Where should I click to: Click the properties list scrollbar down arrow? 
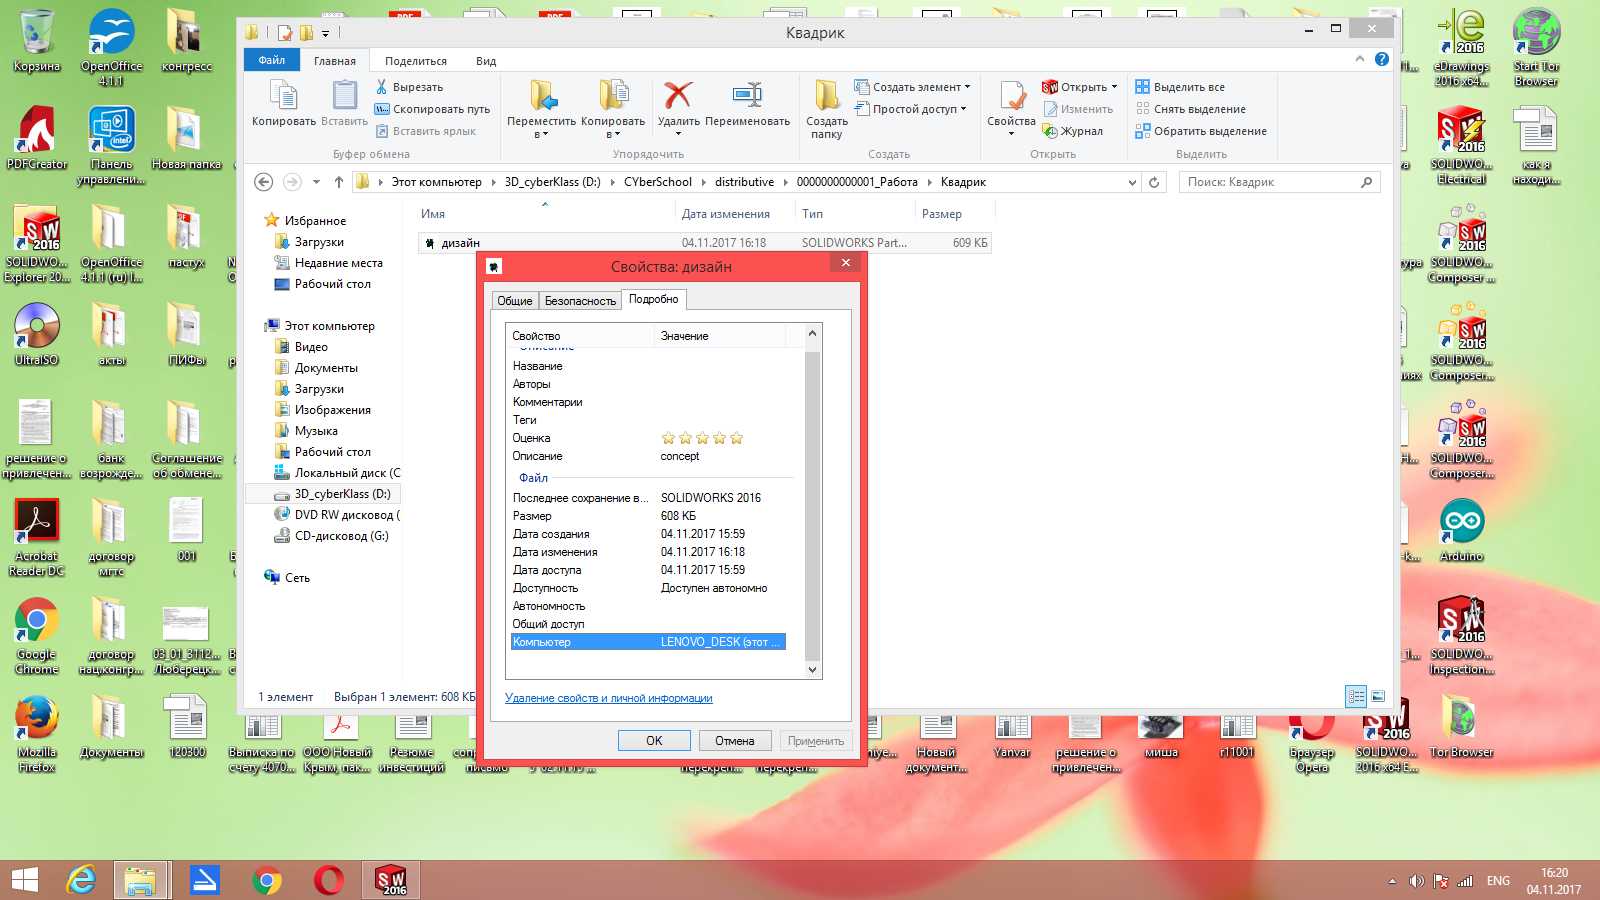click(x=812, y=670)
